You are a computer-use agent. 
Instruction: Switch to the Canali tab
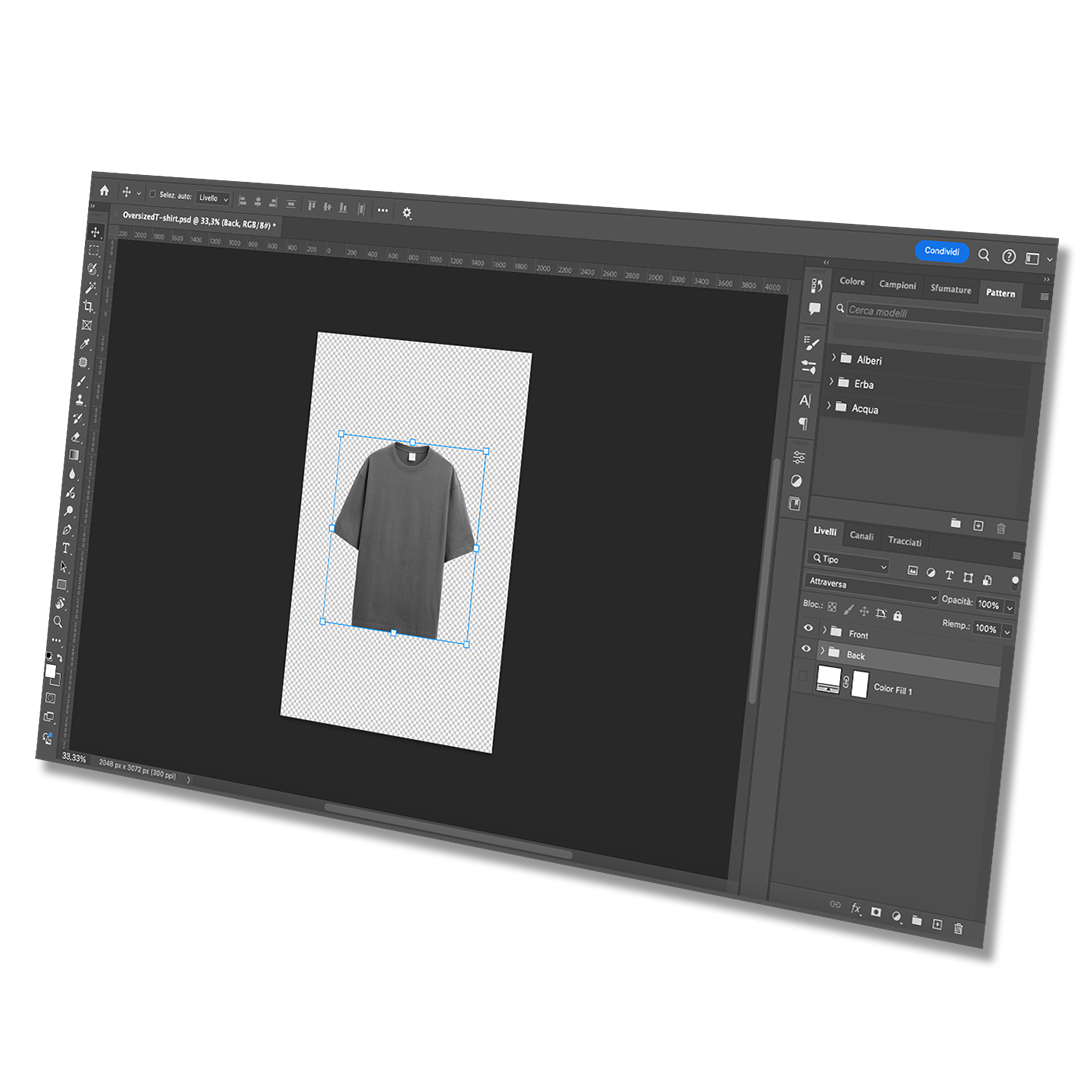[861, 537]
